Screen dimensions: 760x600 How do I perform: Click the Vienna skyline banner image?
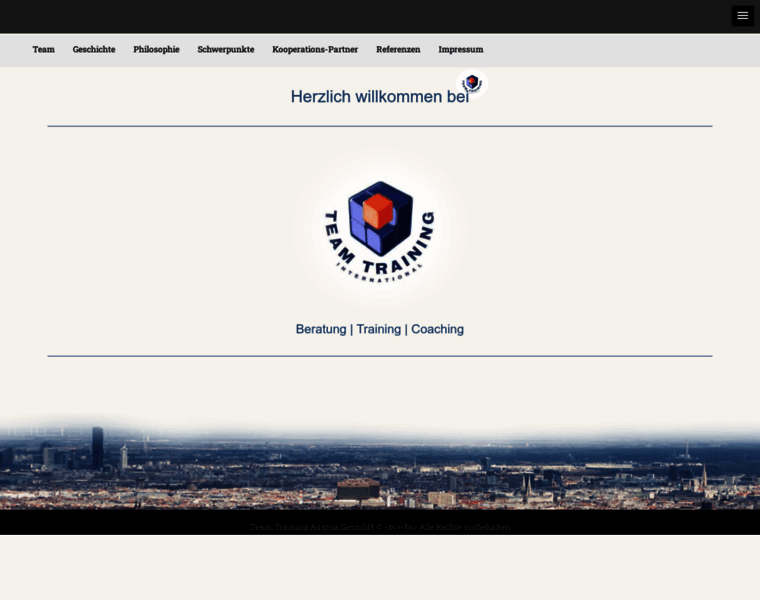point(380,462)
